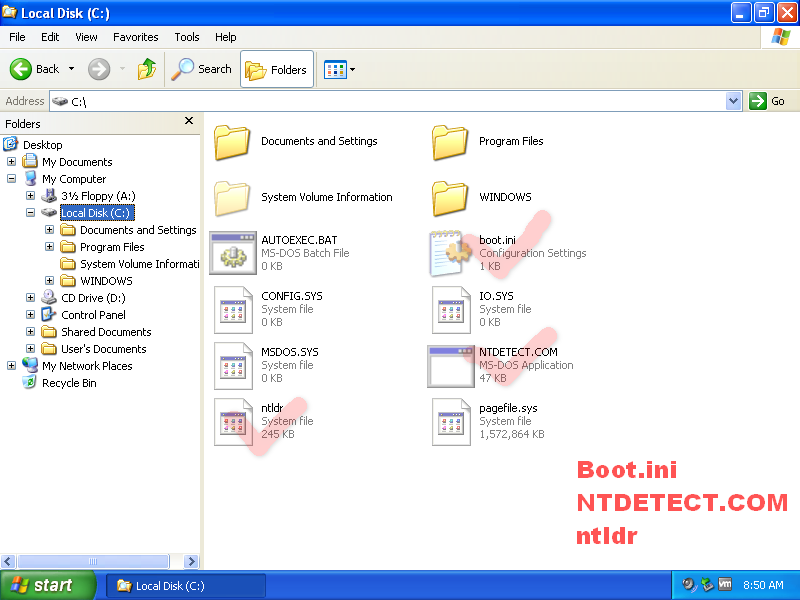800x600 pixels.
Task: Select Control Panel in tree
Action: 93,315
